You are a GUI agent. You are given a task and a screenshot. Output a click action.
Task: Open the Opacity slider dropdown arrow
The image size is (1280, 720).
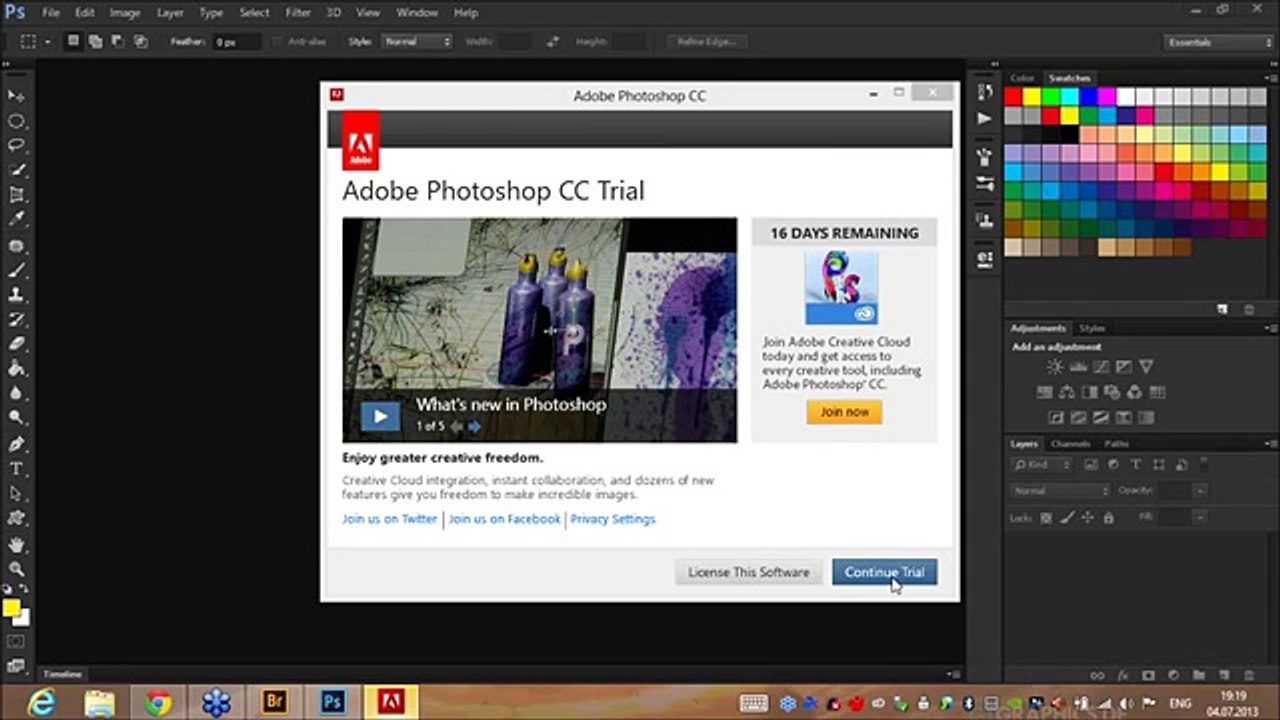click(1199, 491)
